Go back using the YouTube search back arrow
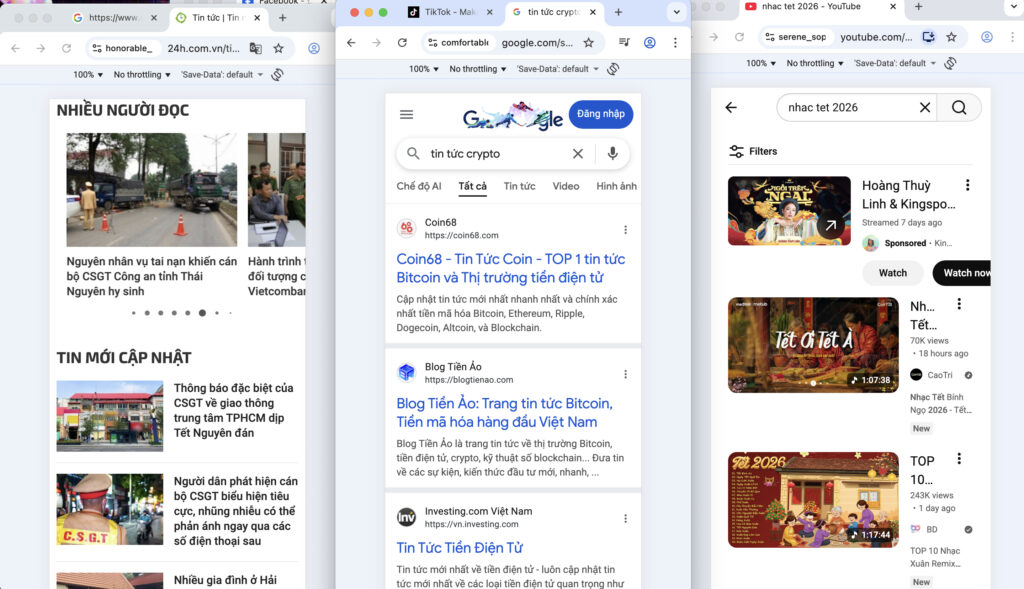This screenshot has height=589, width=1024. click(x=731, y=108)
